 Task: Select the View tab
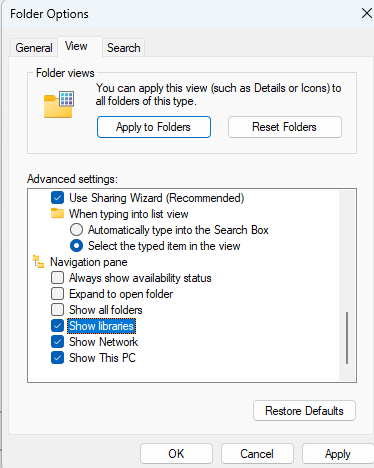[80, 46]
